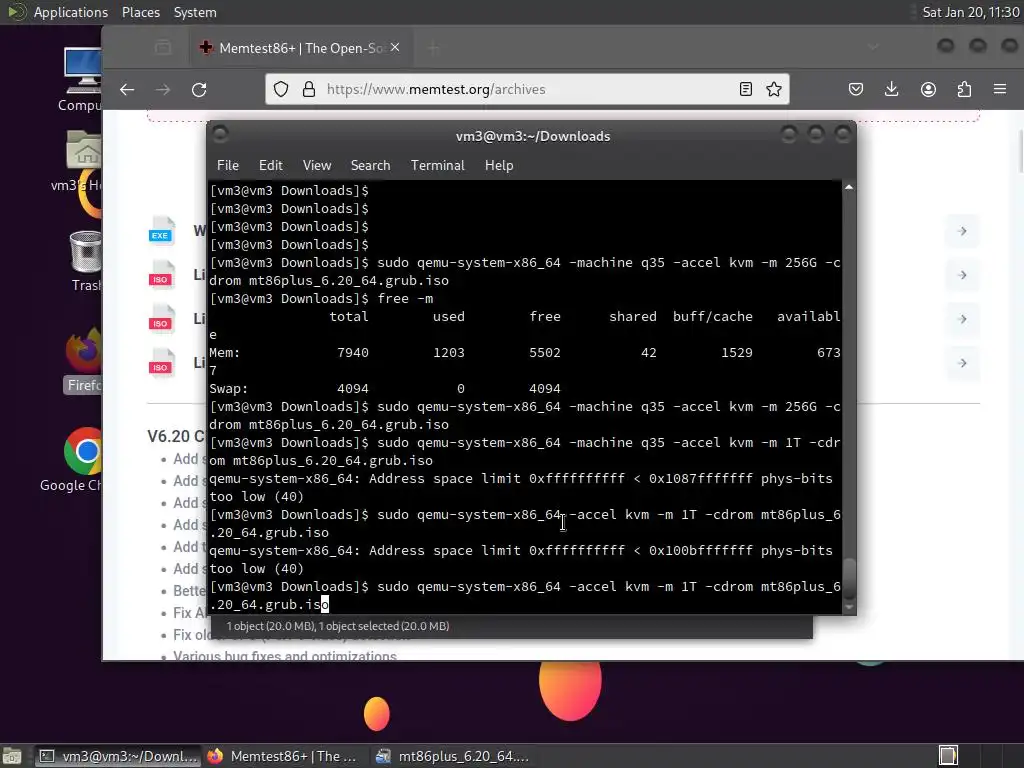Open the terminal File menu
The height and width of the screenshot is (768, 1024).
[x=228, y=165]
